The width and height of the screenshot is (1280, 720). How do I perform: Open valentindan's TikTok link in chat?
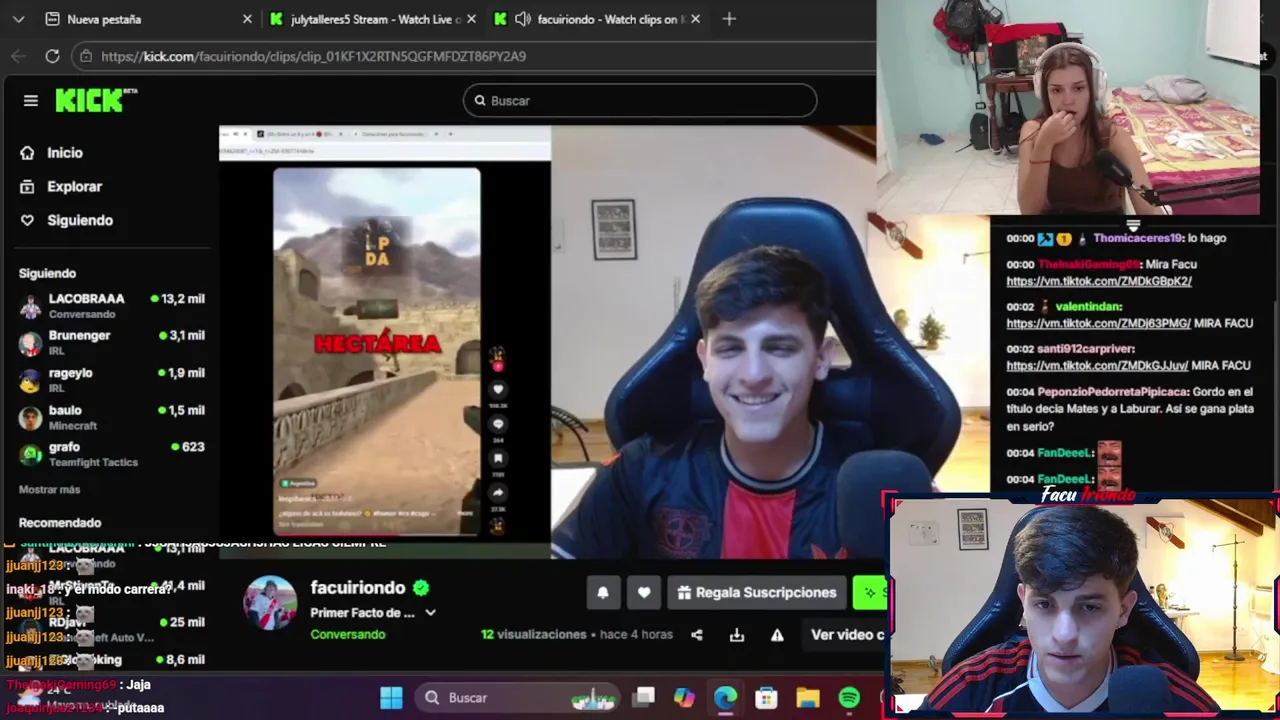click(1098, 324)
